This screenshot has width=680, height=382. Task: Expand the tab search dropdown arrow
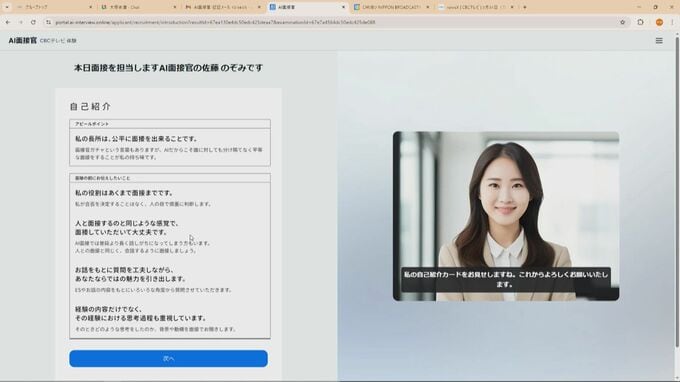click(7, 7)
